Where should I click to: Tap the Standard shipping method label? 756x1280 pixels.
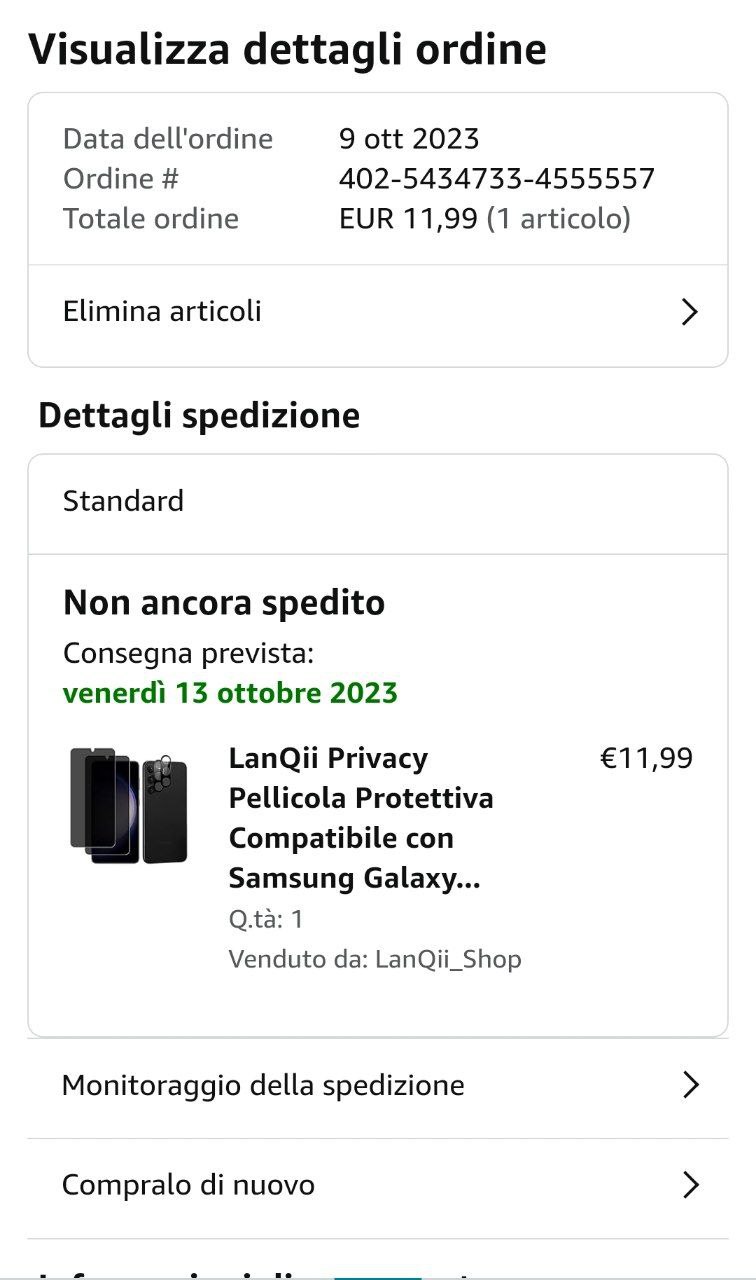point(123,501)
